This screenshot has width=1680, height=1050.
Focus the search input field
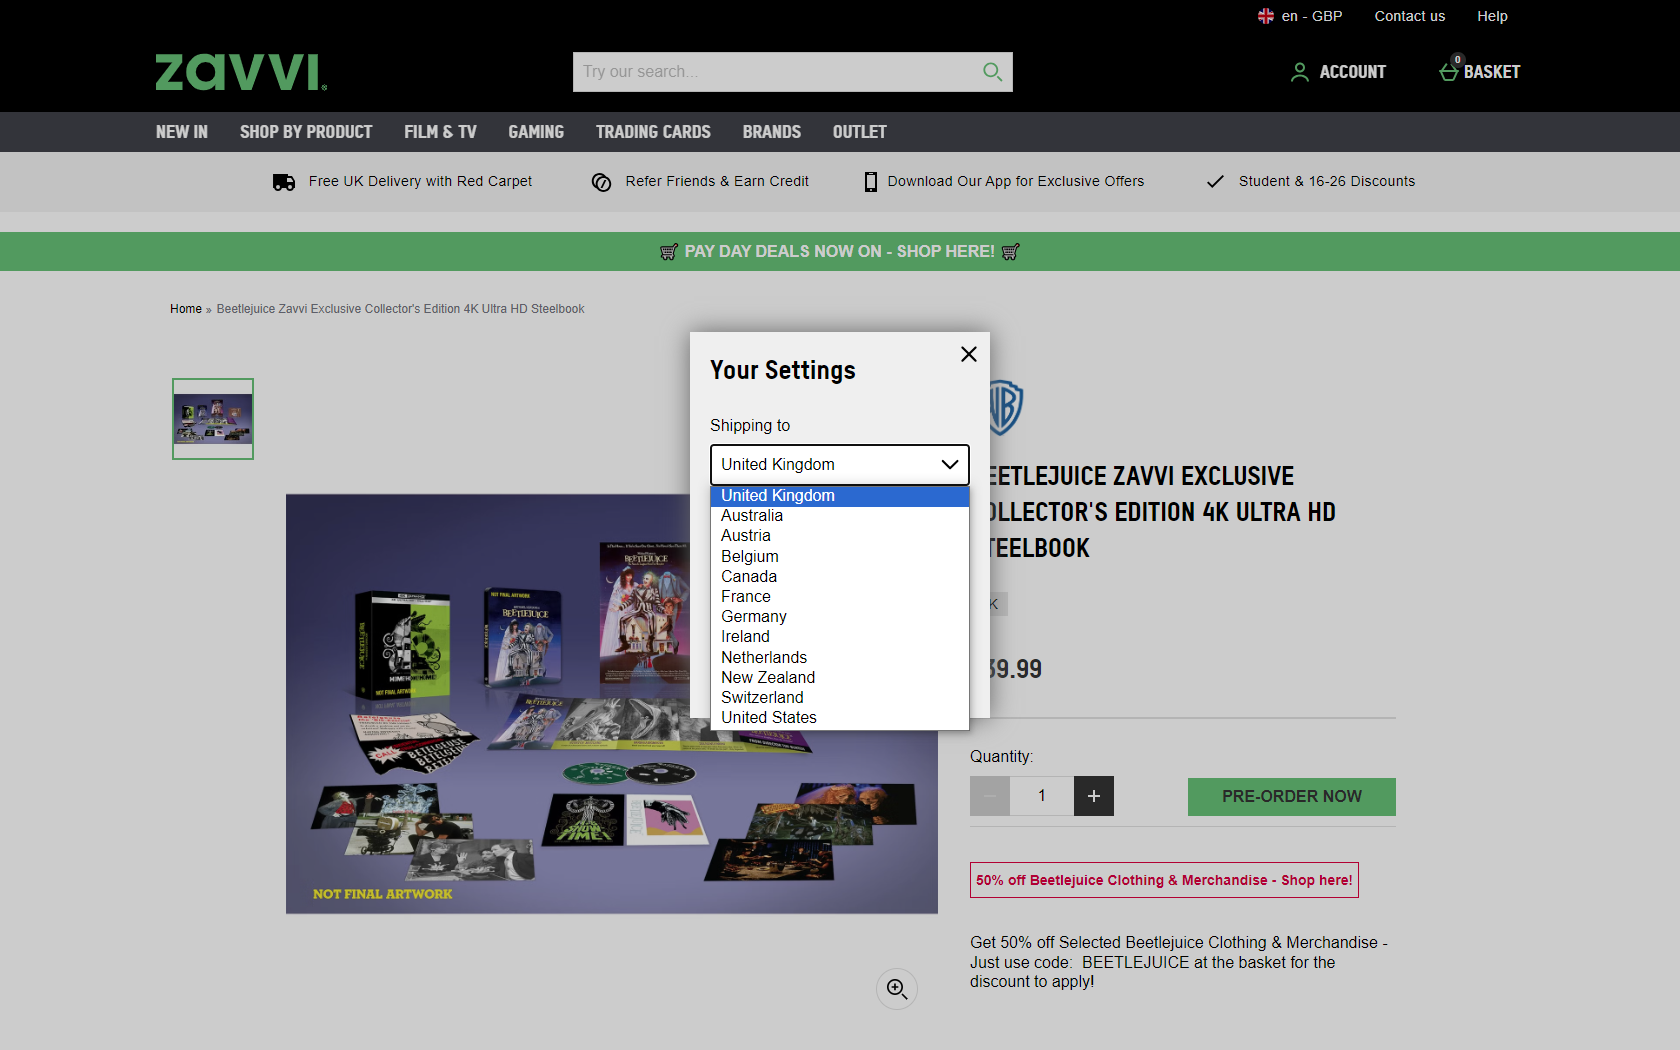775,72
